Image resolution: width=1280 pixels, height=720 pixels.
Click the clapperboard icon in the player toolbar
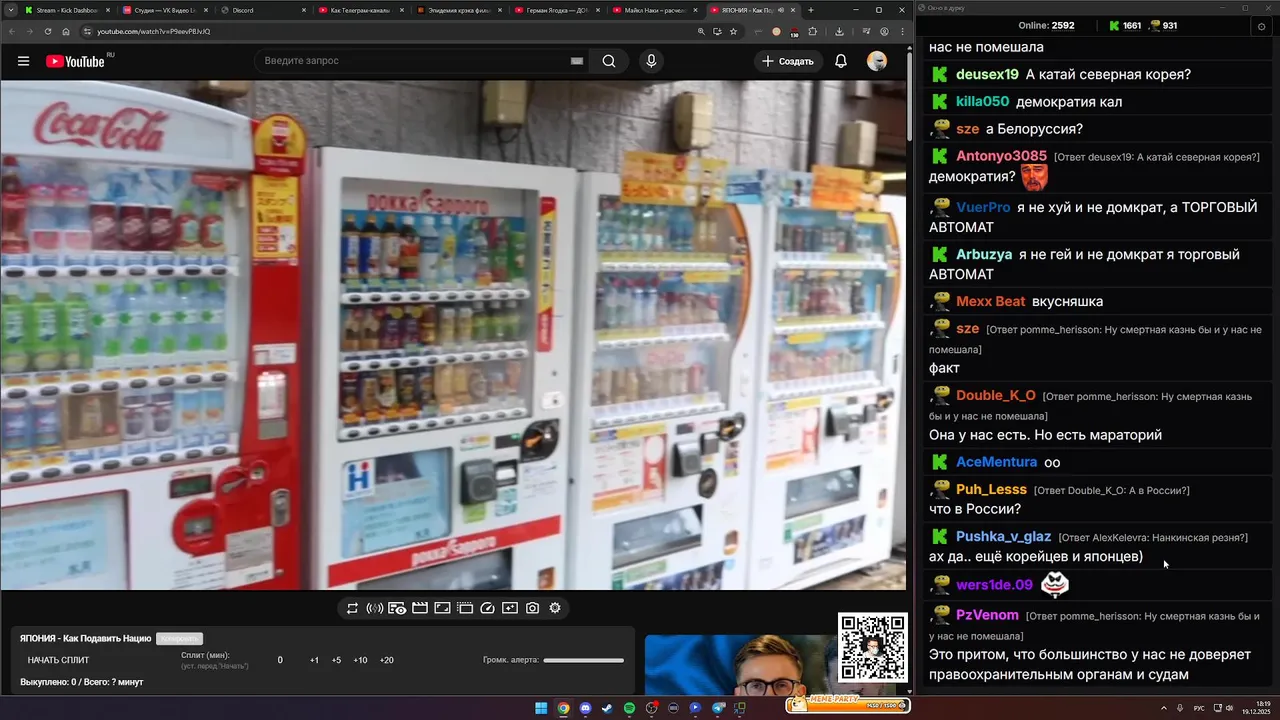420,608
